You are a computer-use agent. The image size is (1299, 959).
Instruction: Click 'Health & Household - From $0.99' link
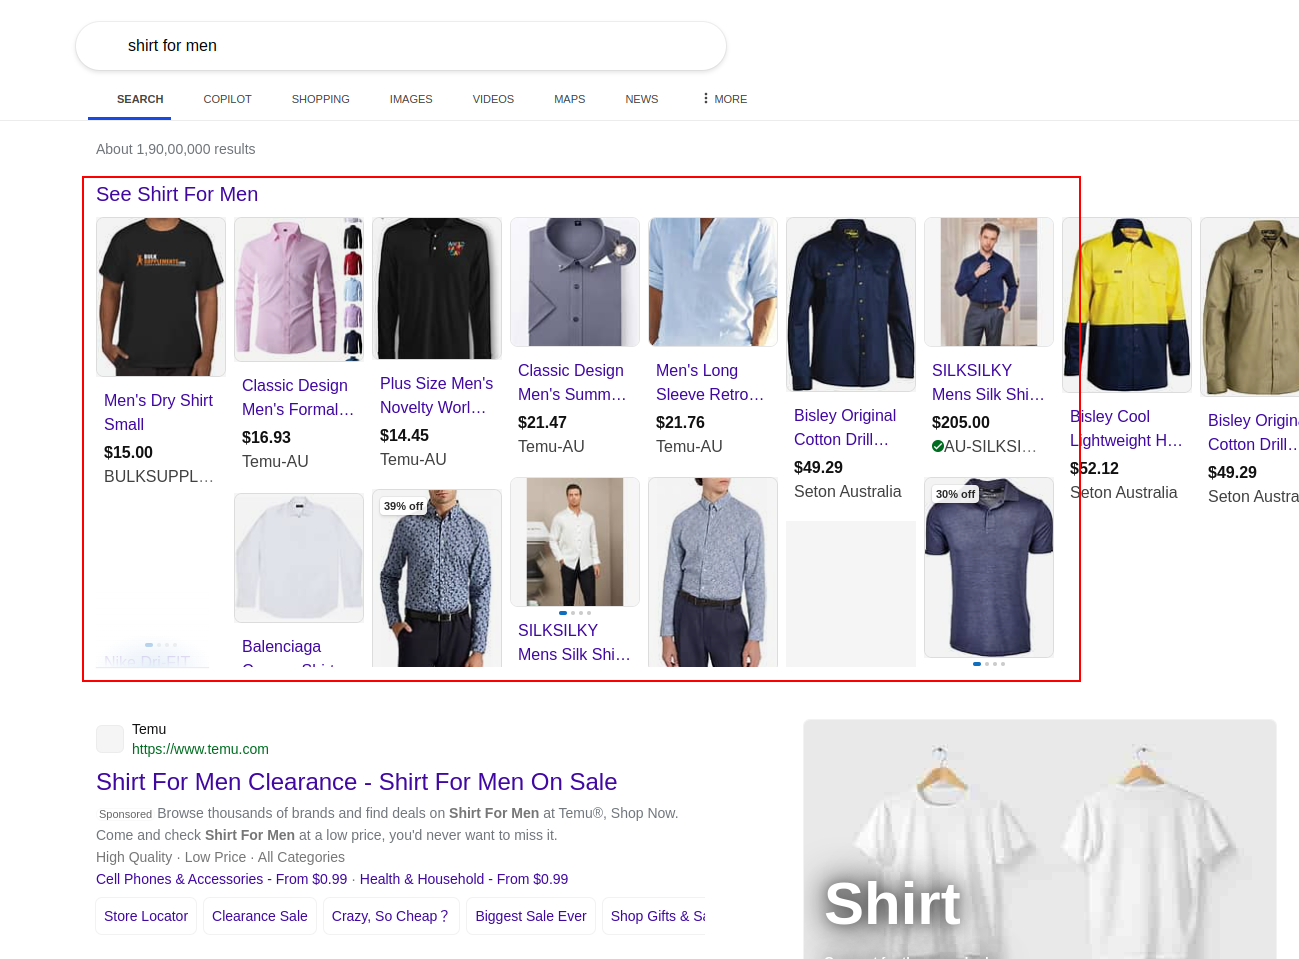pos(464,879)
